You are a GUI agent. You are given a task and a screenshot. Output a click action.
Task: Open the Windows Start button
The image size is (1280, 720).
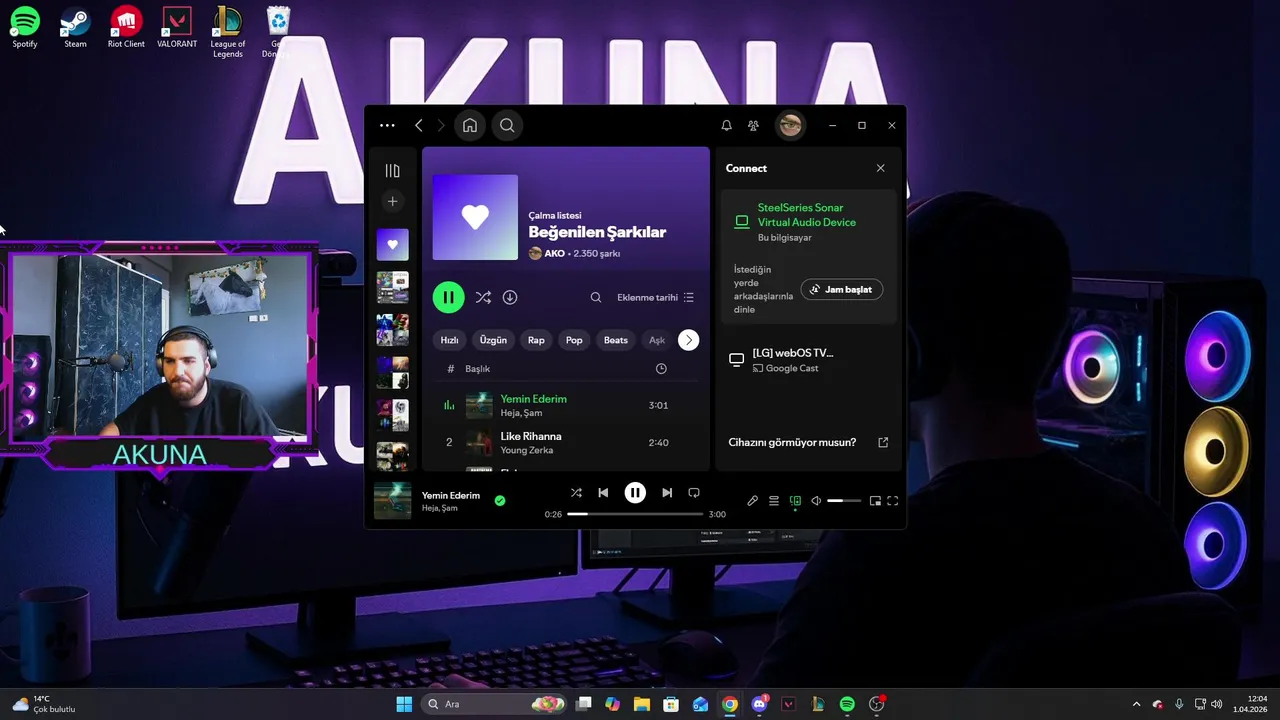click(404, 704)
